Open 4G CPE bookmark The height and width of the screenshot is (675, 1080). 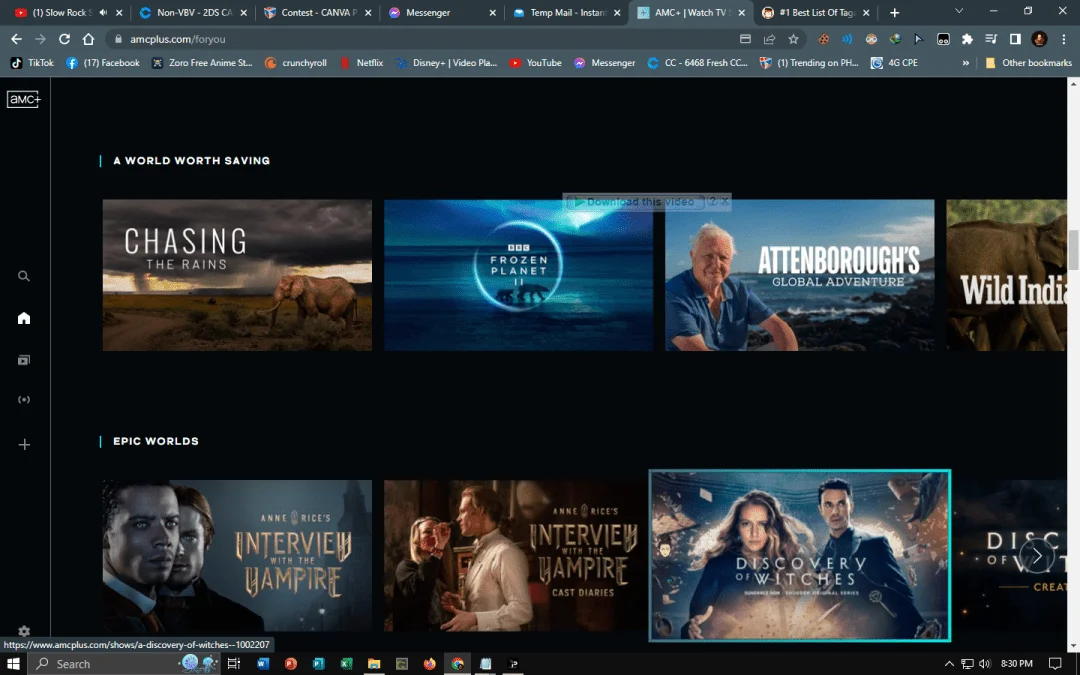(x=894, y=63)
